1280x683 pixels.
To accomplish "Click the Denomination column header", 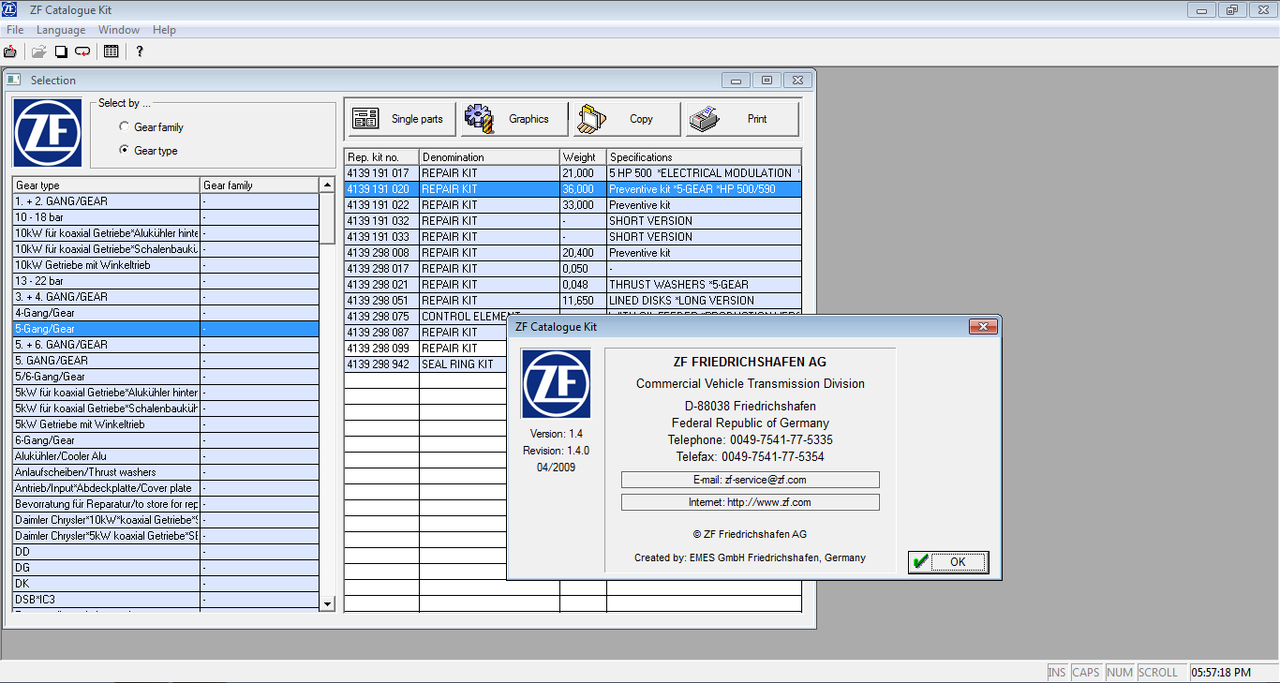I will [x=490, y=157].
